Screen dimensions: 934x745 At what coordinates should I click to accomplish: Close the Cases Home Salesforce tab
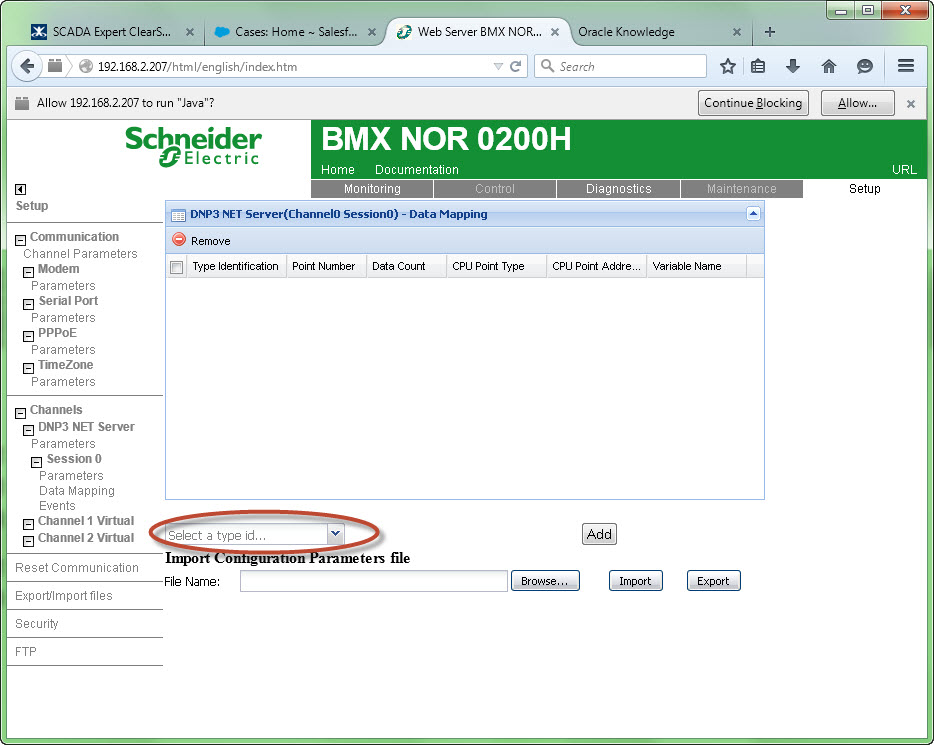click(372, 32)
